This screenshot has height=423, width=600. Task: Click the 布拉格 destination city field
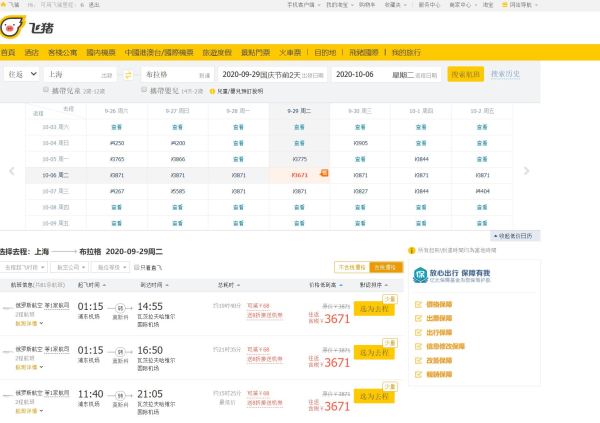click(x=178, y=74)
